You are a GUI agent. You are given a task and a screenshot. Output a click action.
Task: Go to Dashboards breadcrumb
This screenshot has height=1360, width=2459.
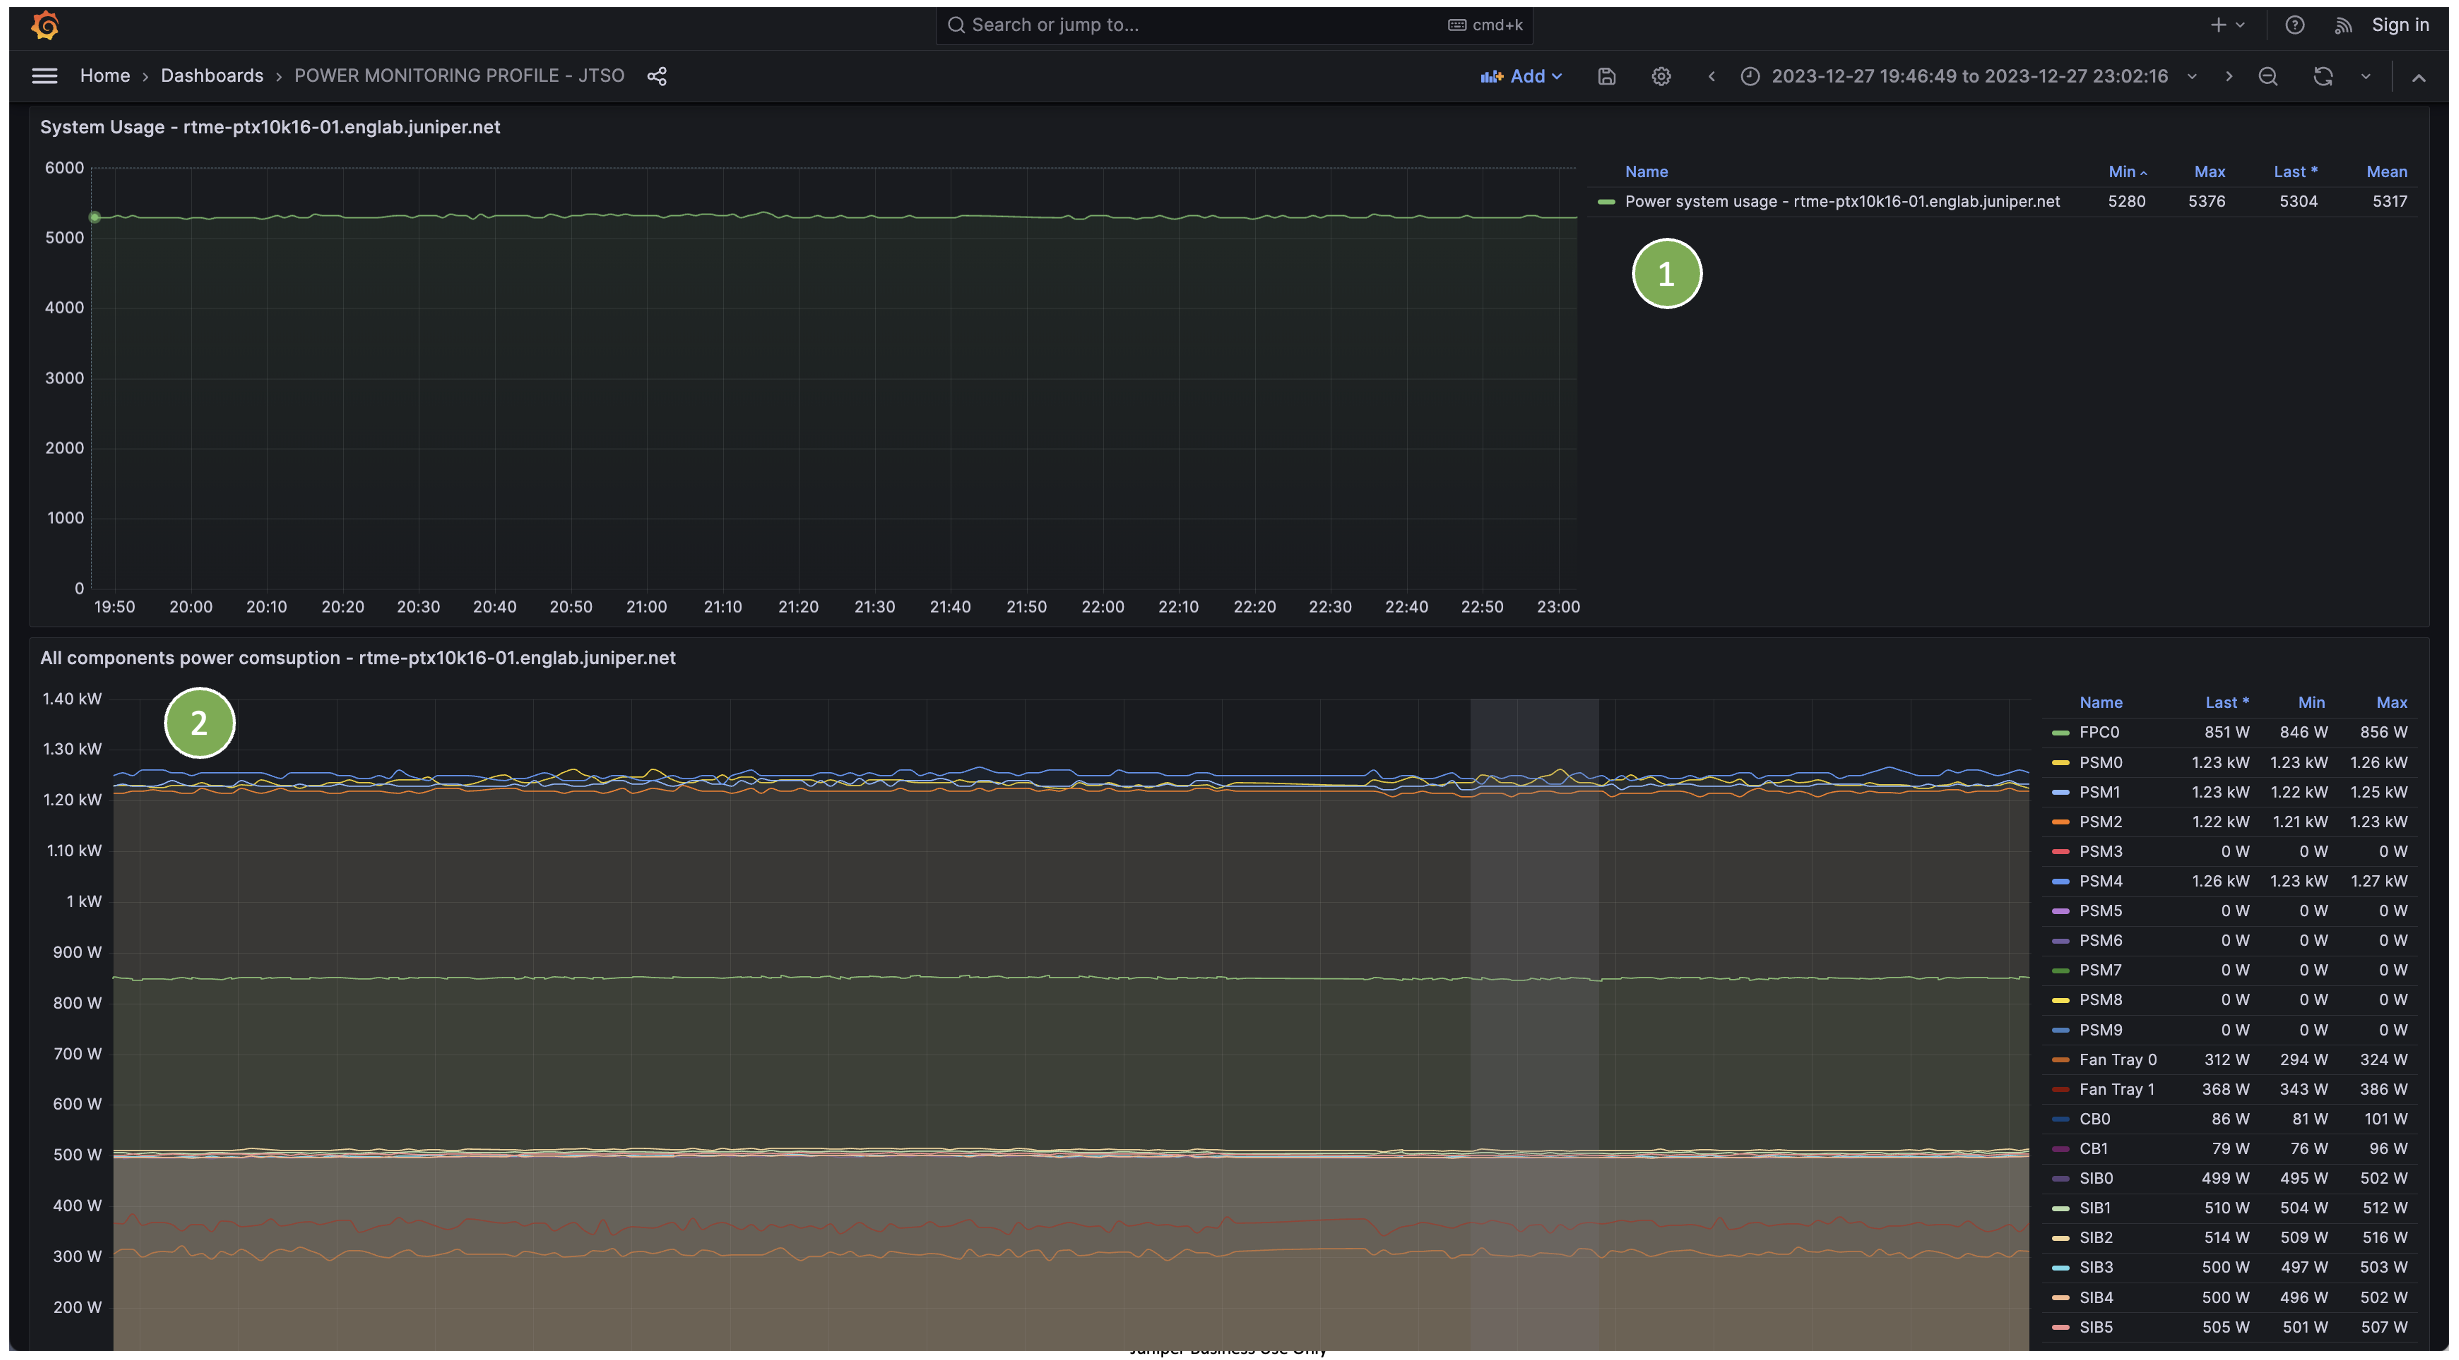[x=212, y=76]
